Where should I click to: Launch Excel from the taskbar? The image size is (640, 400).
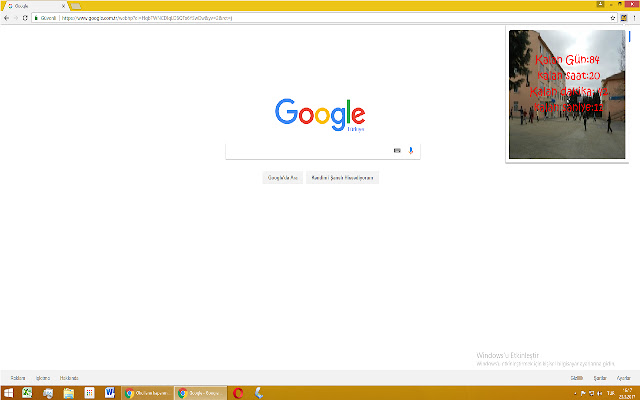coord(27,393)
